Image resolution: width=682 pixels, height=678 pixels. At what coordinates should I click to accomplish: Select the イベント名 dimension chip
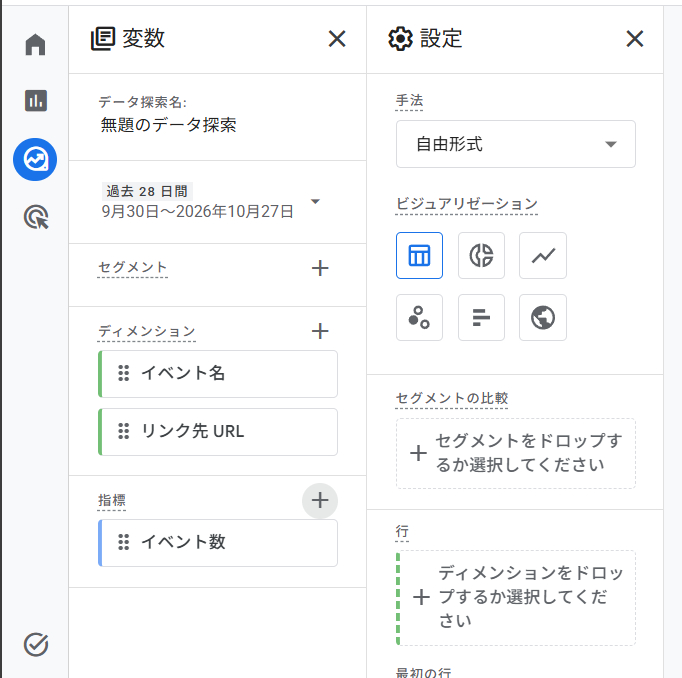pyautogui.click(x=218, y=374)
